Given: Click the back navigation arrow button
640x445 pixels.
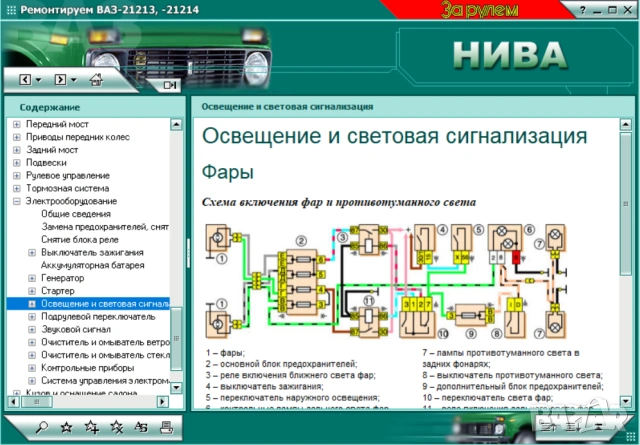Looking at the screenshot, I should point(25,79).
